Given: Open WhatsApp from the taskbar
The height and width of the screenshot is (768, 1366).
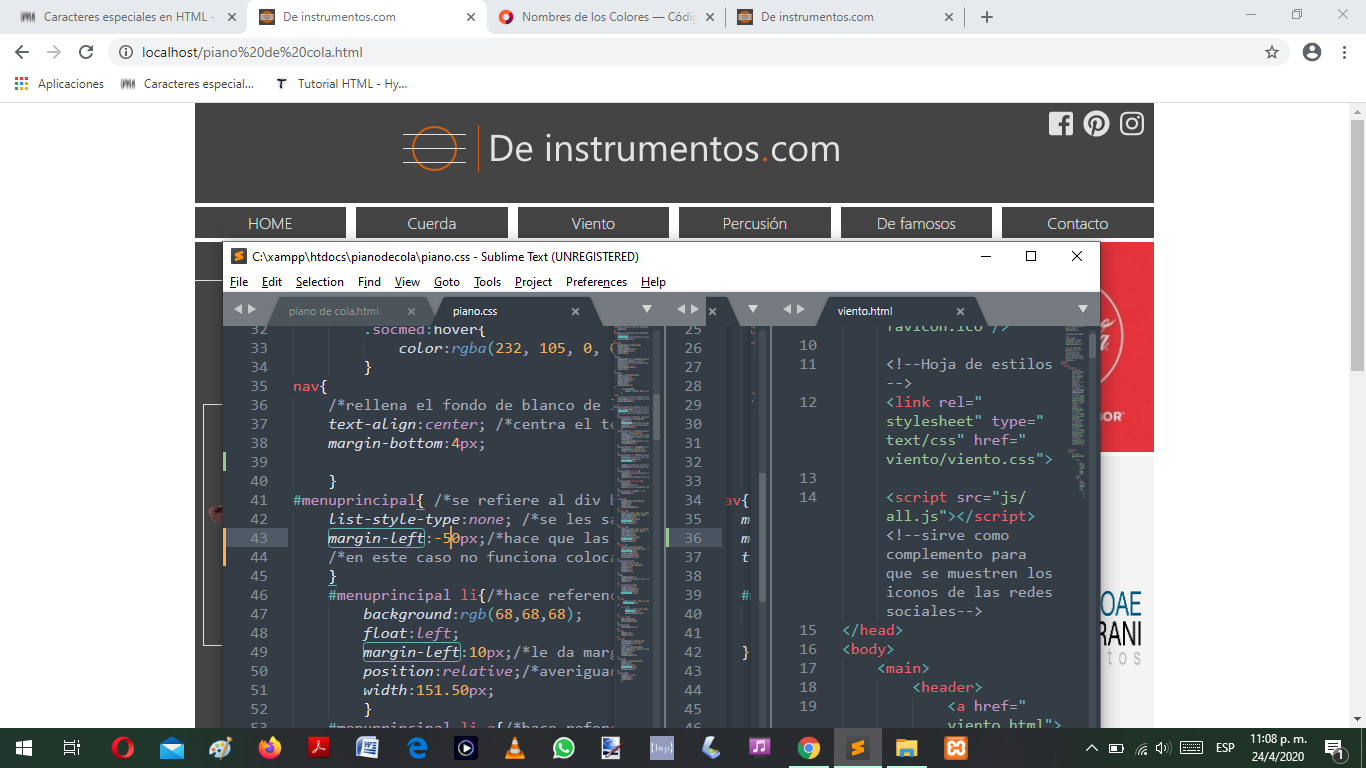Looking at the screenshot, I should tap(564, 748).
